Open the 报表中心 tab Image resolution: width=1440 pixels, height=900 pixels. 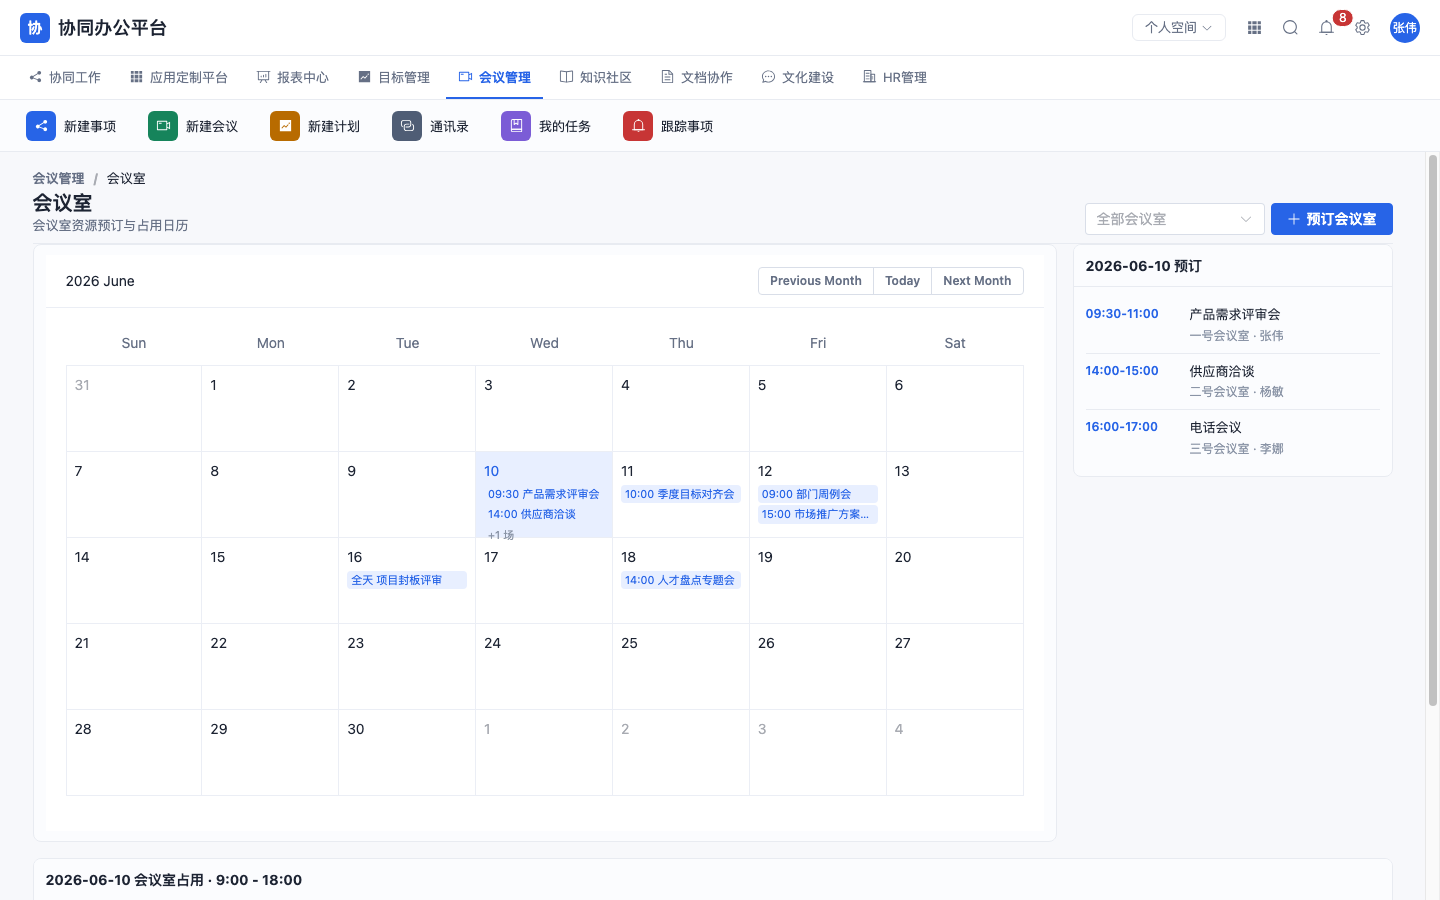pos(293,77)
